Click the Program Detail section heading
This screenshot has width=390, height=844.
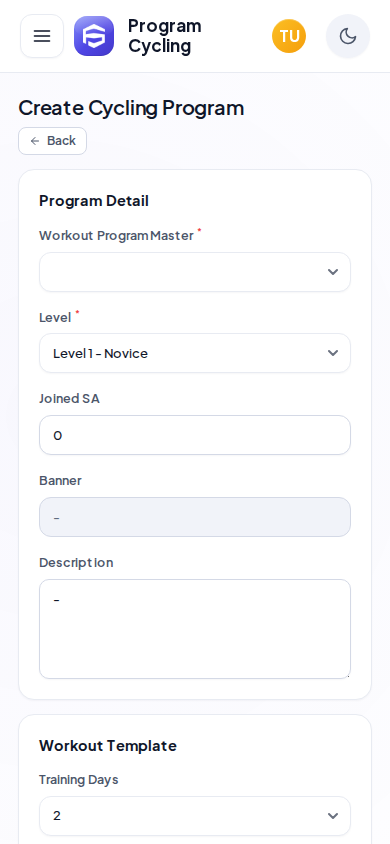click(94, 201)
